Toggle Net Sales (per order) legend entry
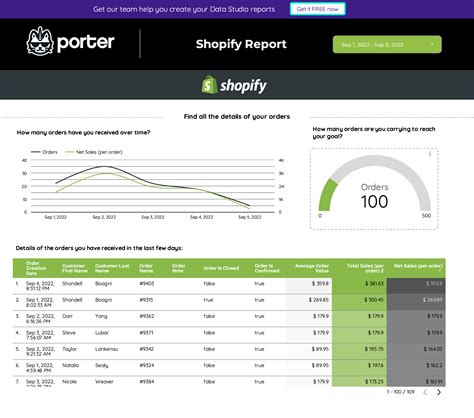Image resolution: width=474 pixels, height=418 pixels. 94,152
